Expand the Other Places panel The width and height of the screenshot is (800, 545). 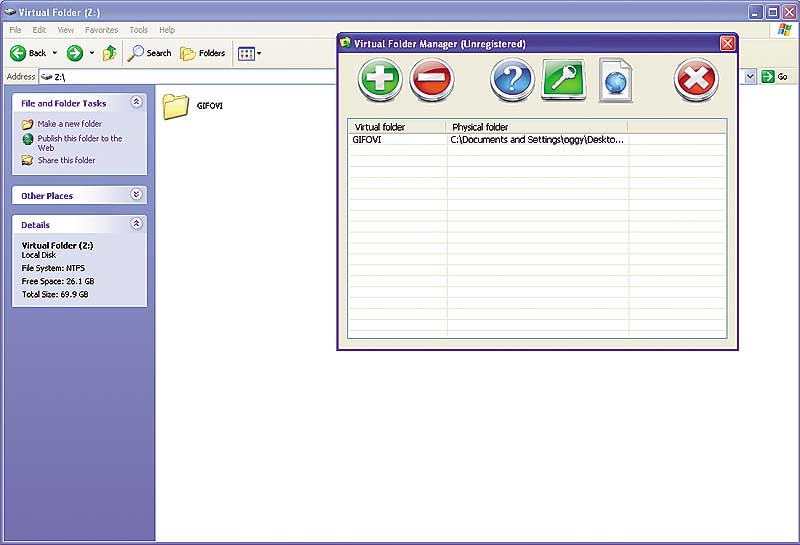click(136, 194)
